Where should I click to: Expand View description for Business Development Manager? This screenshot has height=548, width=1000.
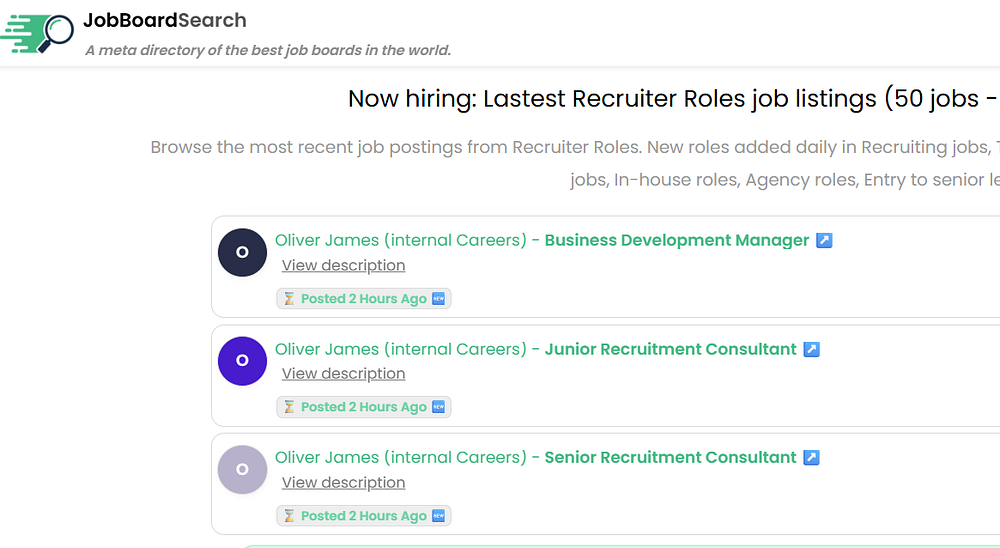click(x=343, y=265)
